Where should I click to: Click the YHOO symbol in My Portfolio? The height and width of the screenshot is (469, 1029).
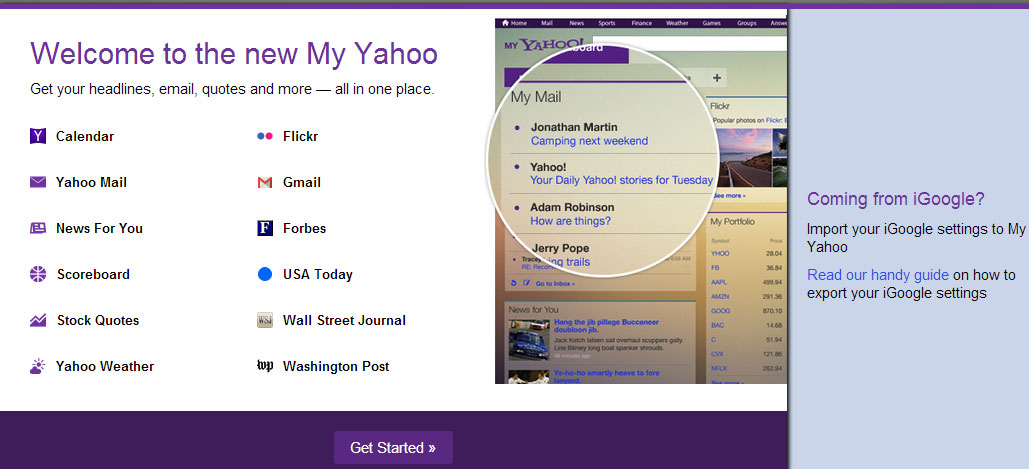(x=720, y=253)
